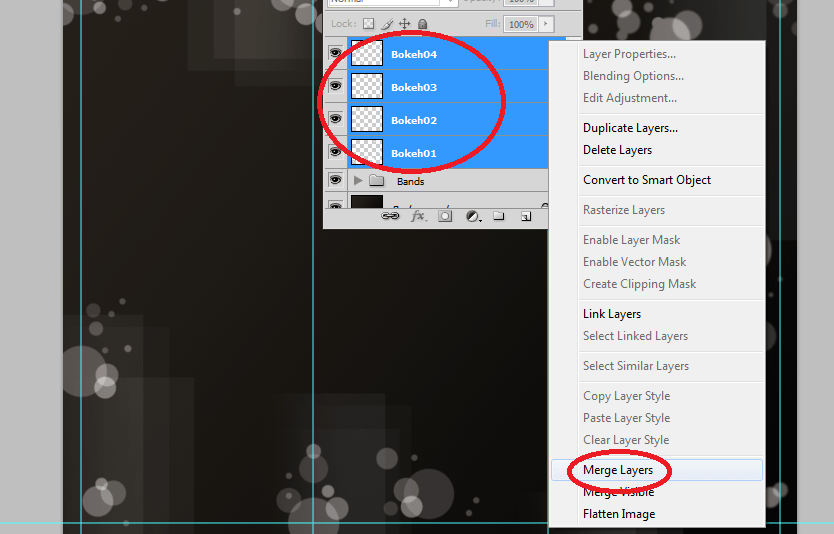Click inside the Fill percentage field
The height and width of the screenshot is (534, 834).
coord(520,24)
